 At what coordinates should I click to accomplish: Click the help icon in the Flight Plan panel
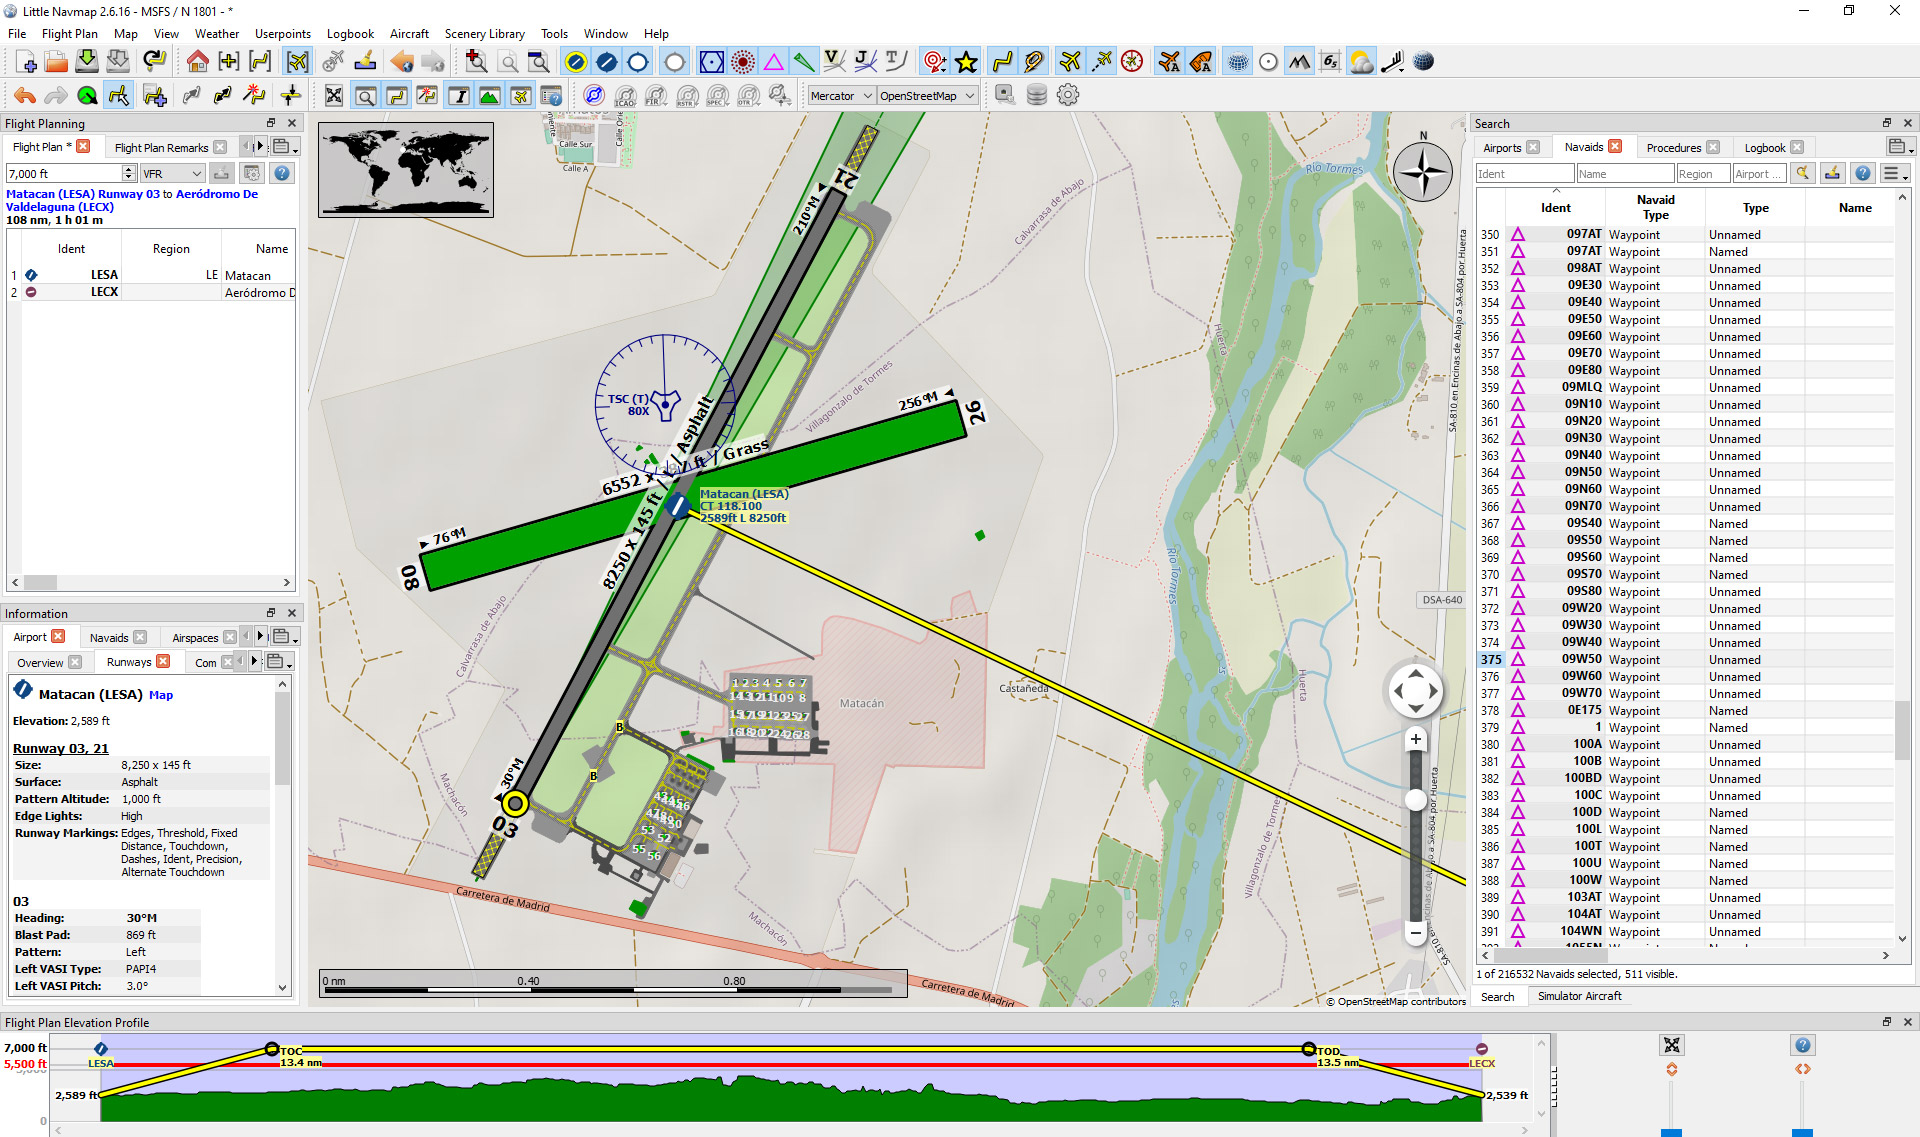(x=283, y=173)
